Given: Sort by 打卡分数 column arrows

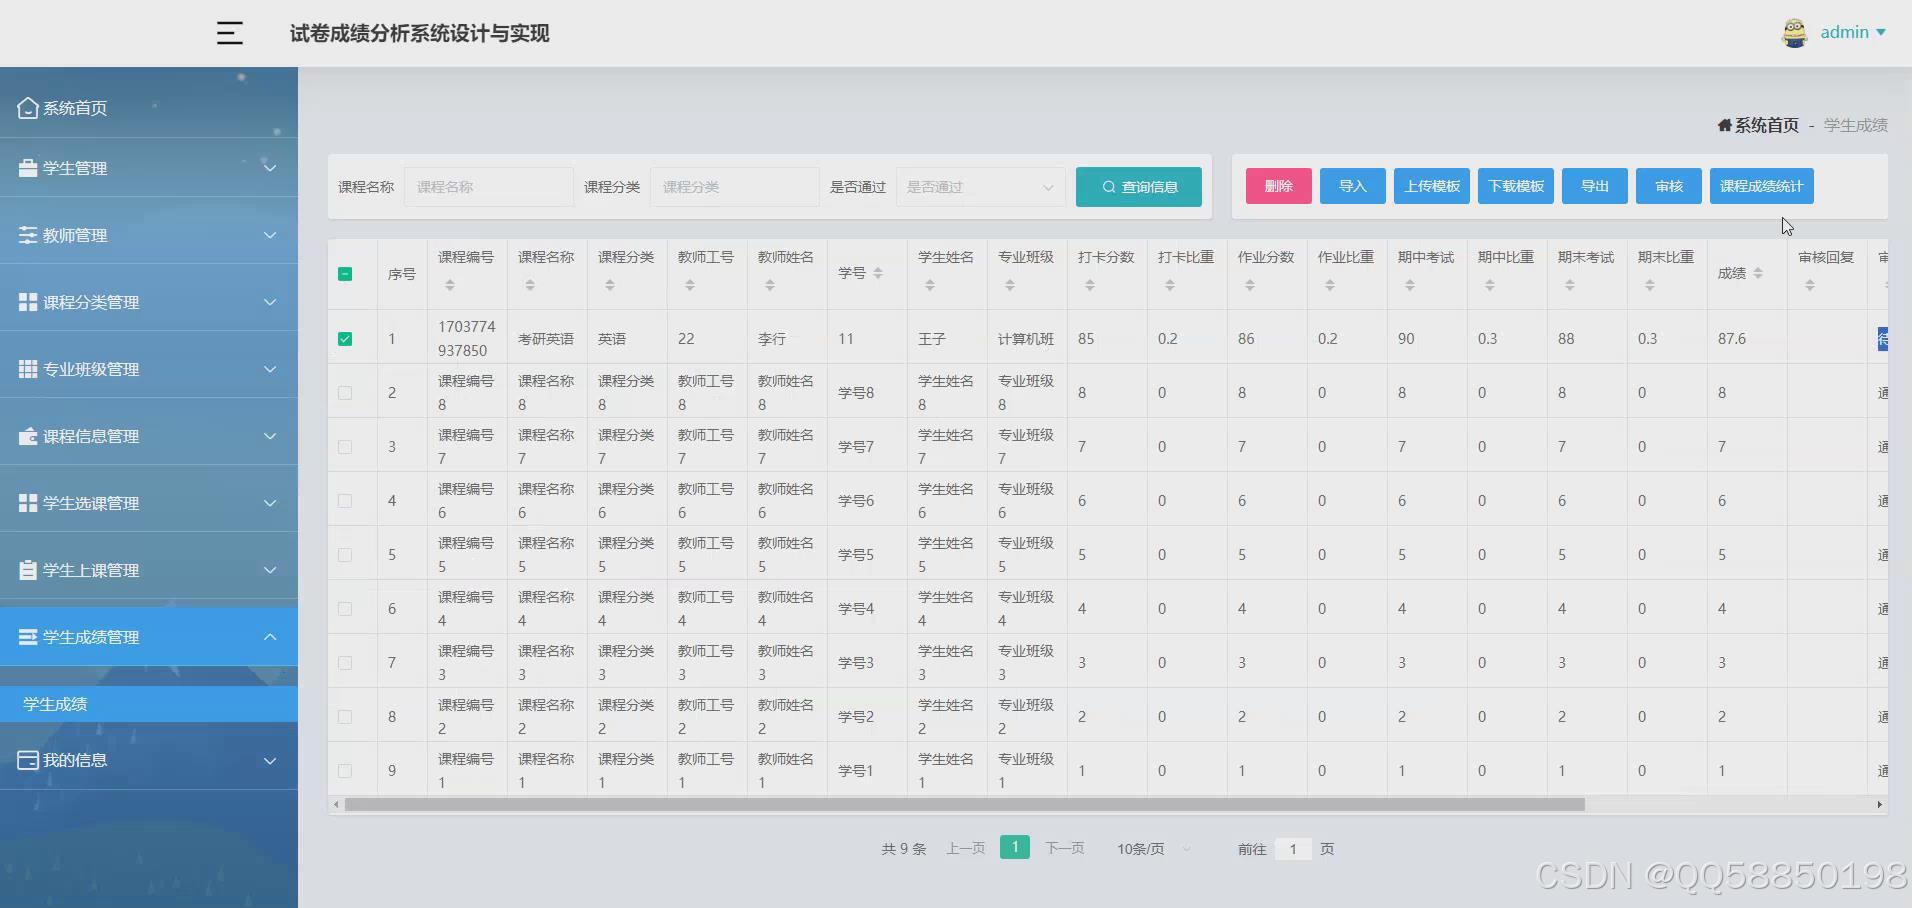Looking at the screenshot, I should point(1090,285).
